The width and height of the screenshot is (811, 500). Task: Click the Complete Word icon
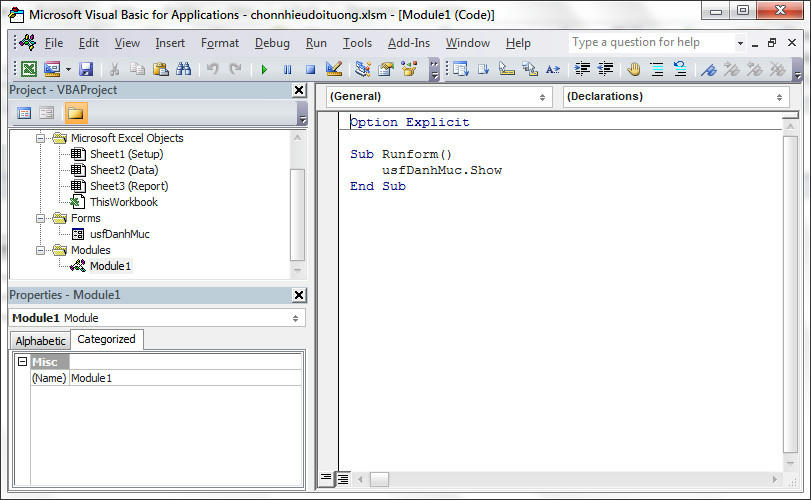click(x=553, y=69)
